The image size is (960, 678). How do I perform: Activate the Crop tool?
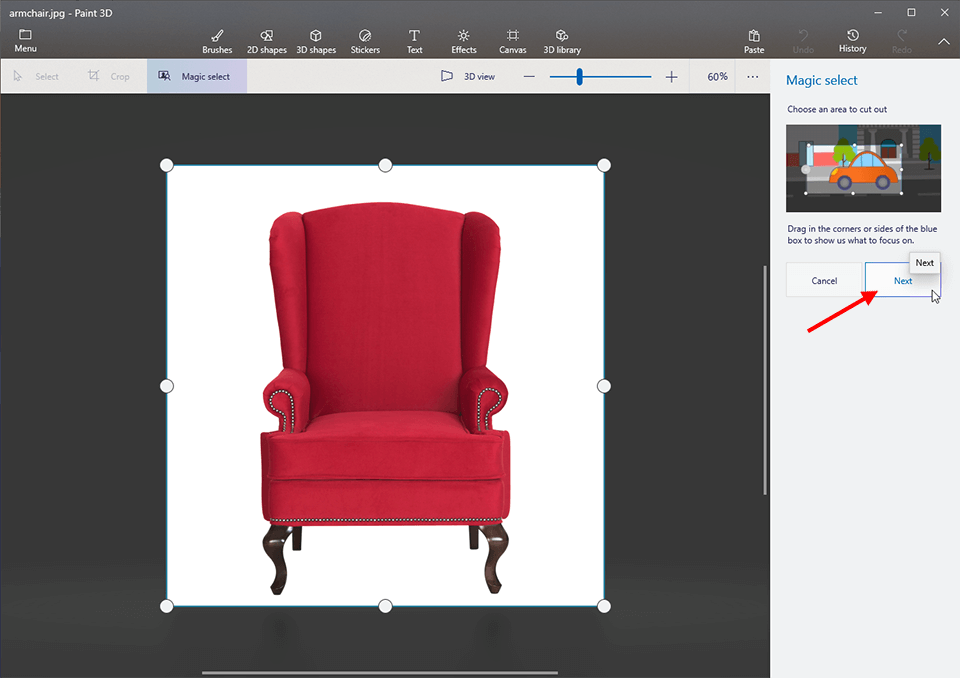[110, 76]
